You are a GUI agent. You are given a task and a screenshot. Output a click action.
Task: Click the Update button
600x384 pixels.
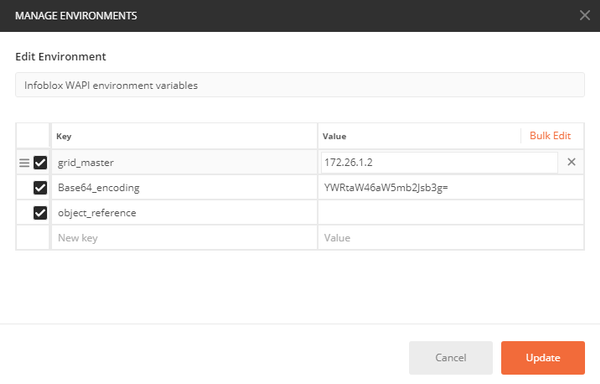click(543, 358)
